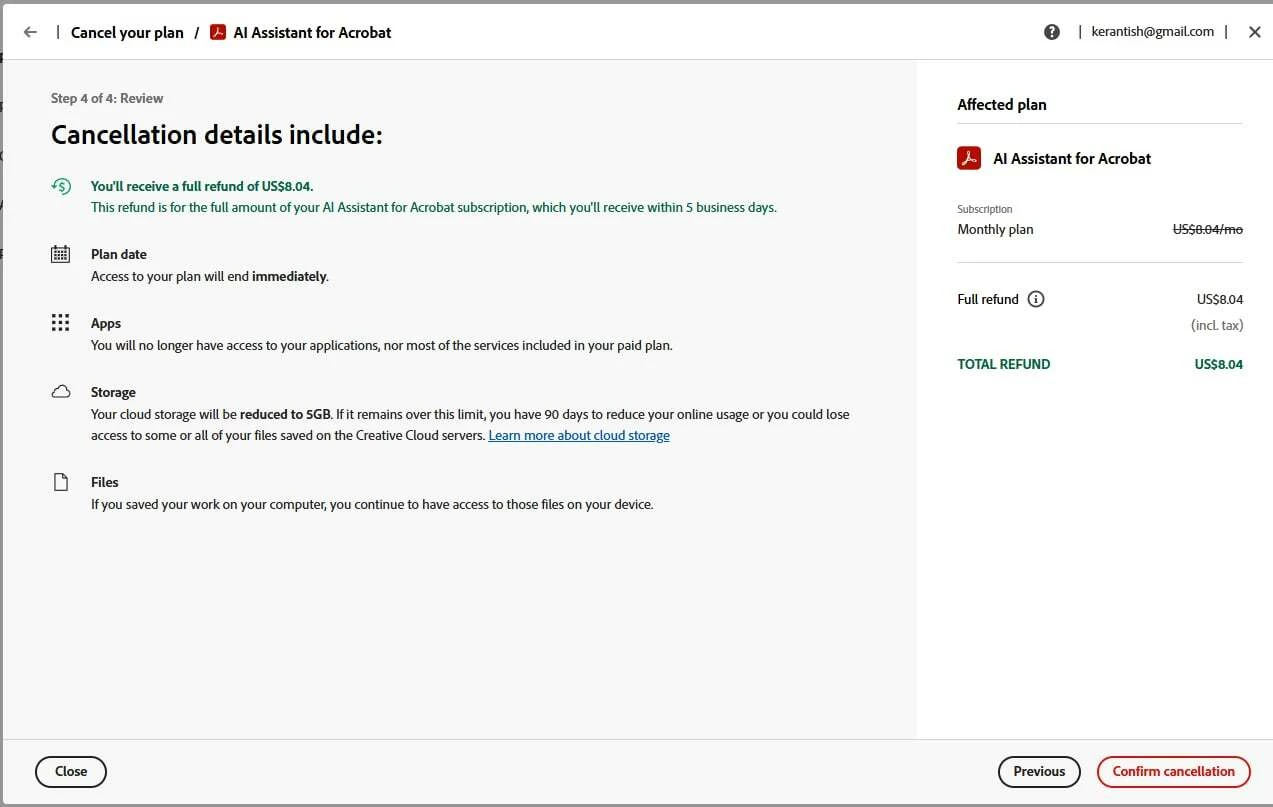Click the Subscription label
Viewport: 1273px width, 807px height.
[985, 209]
